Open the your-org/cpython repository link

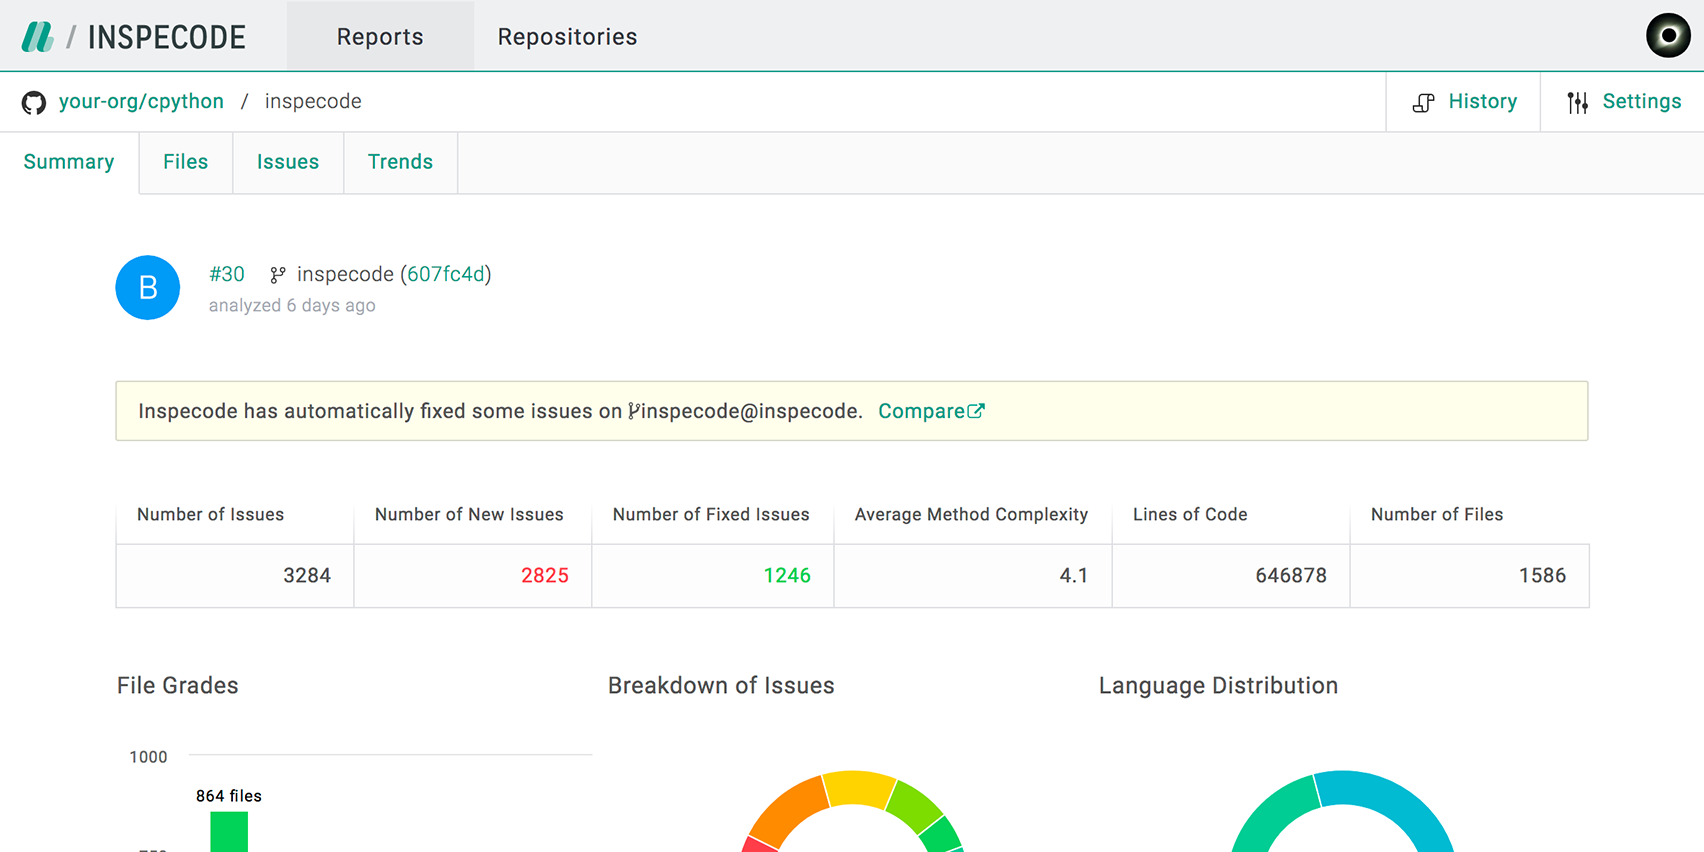click(x=141, y=102)
